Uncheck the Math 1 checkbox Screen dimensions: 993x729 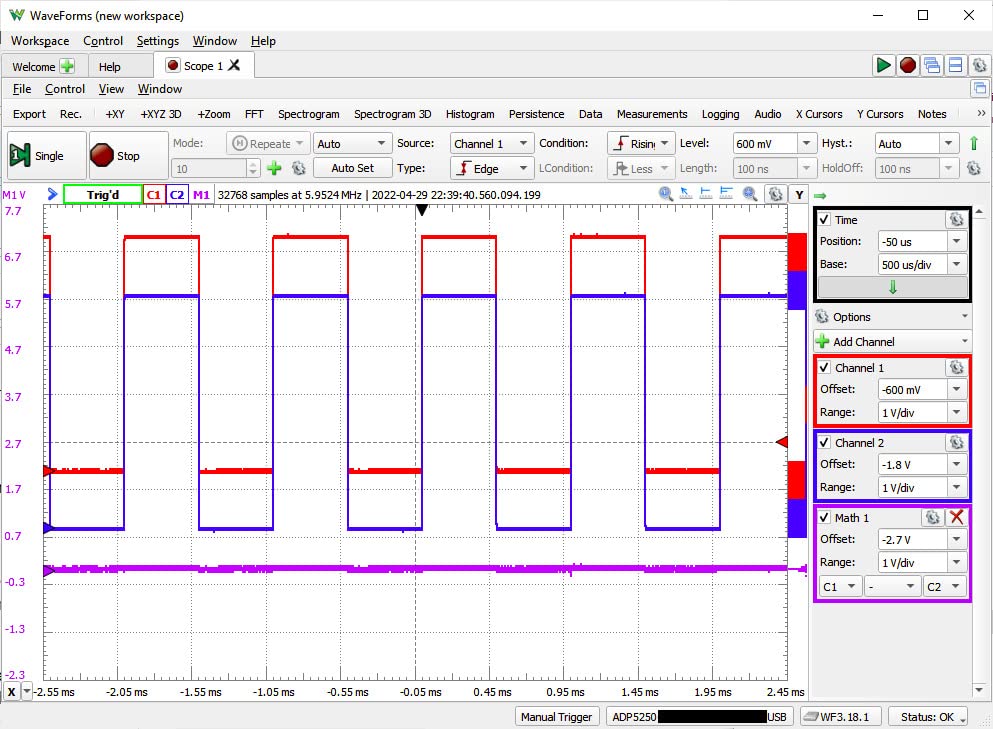click(x=825, y=517)
